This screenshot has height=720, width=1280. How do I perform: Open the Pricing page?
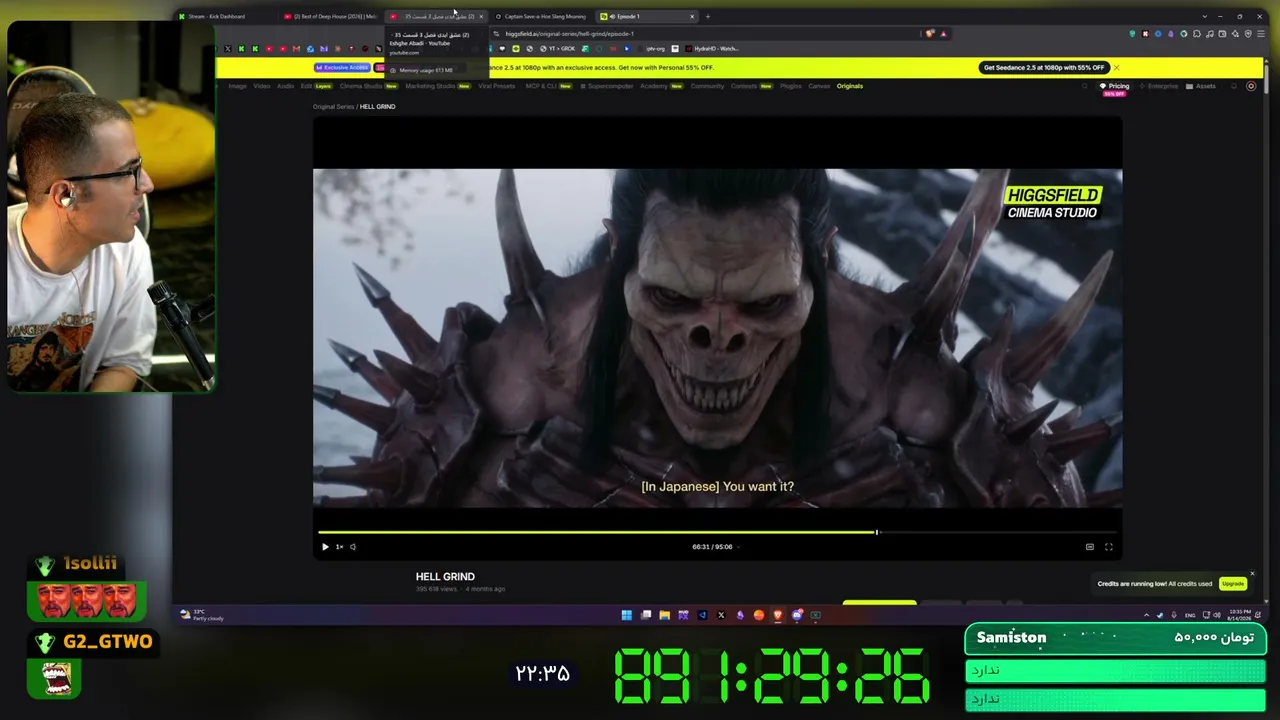(1115, 87)
